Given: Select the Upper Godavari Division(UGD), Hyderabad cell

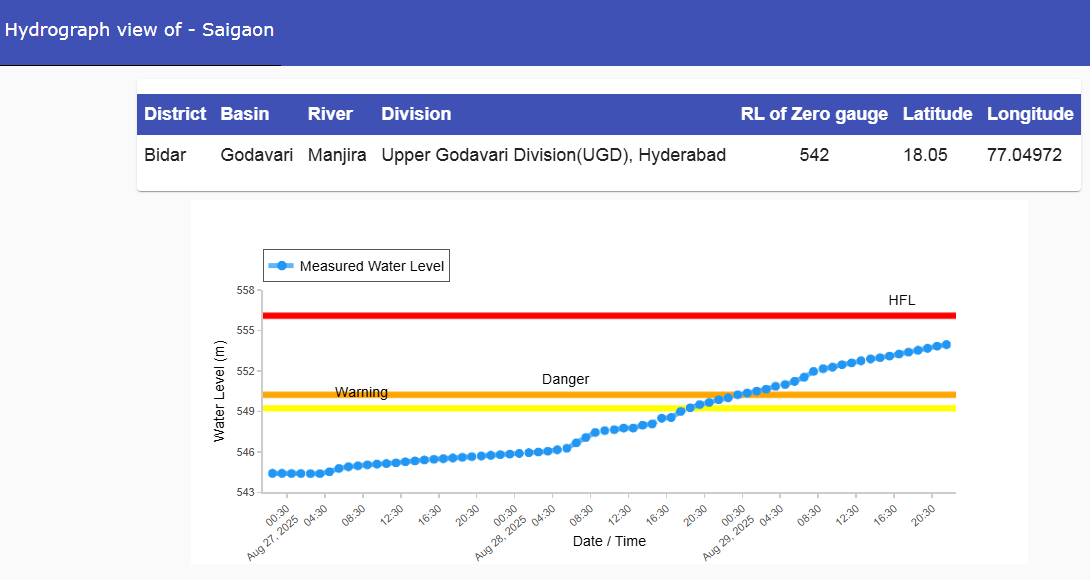Looking at the screenshot, I should point(553,155).
